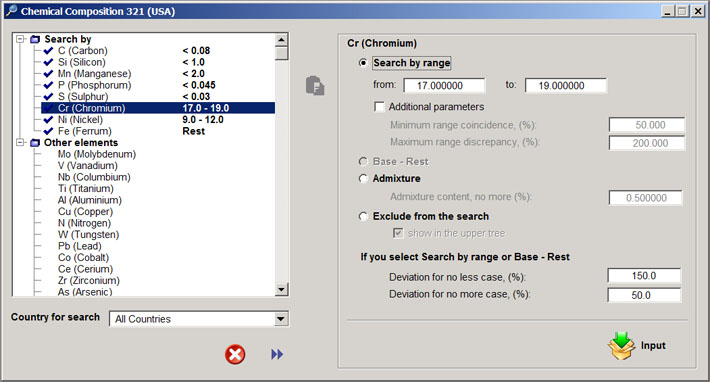Viewport: 710px width, 382px height.
Task: Open the Country for search dropdown
Action: pos(281,319)
